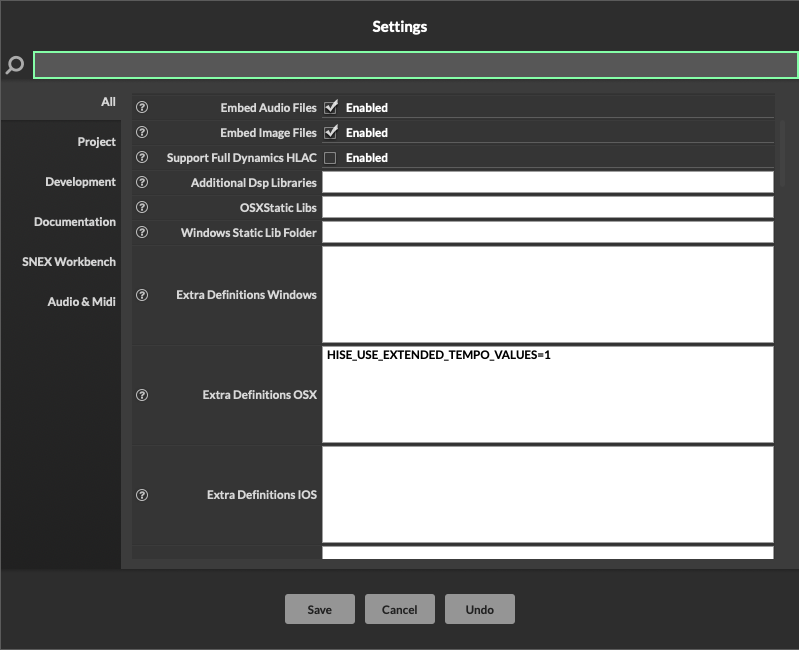This screenshot has height=650, width=799.
Task: Click the Embed Audio Files label
Action: (269, 107)
